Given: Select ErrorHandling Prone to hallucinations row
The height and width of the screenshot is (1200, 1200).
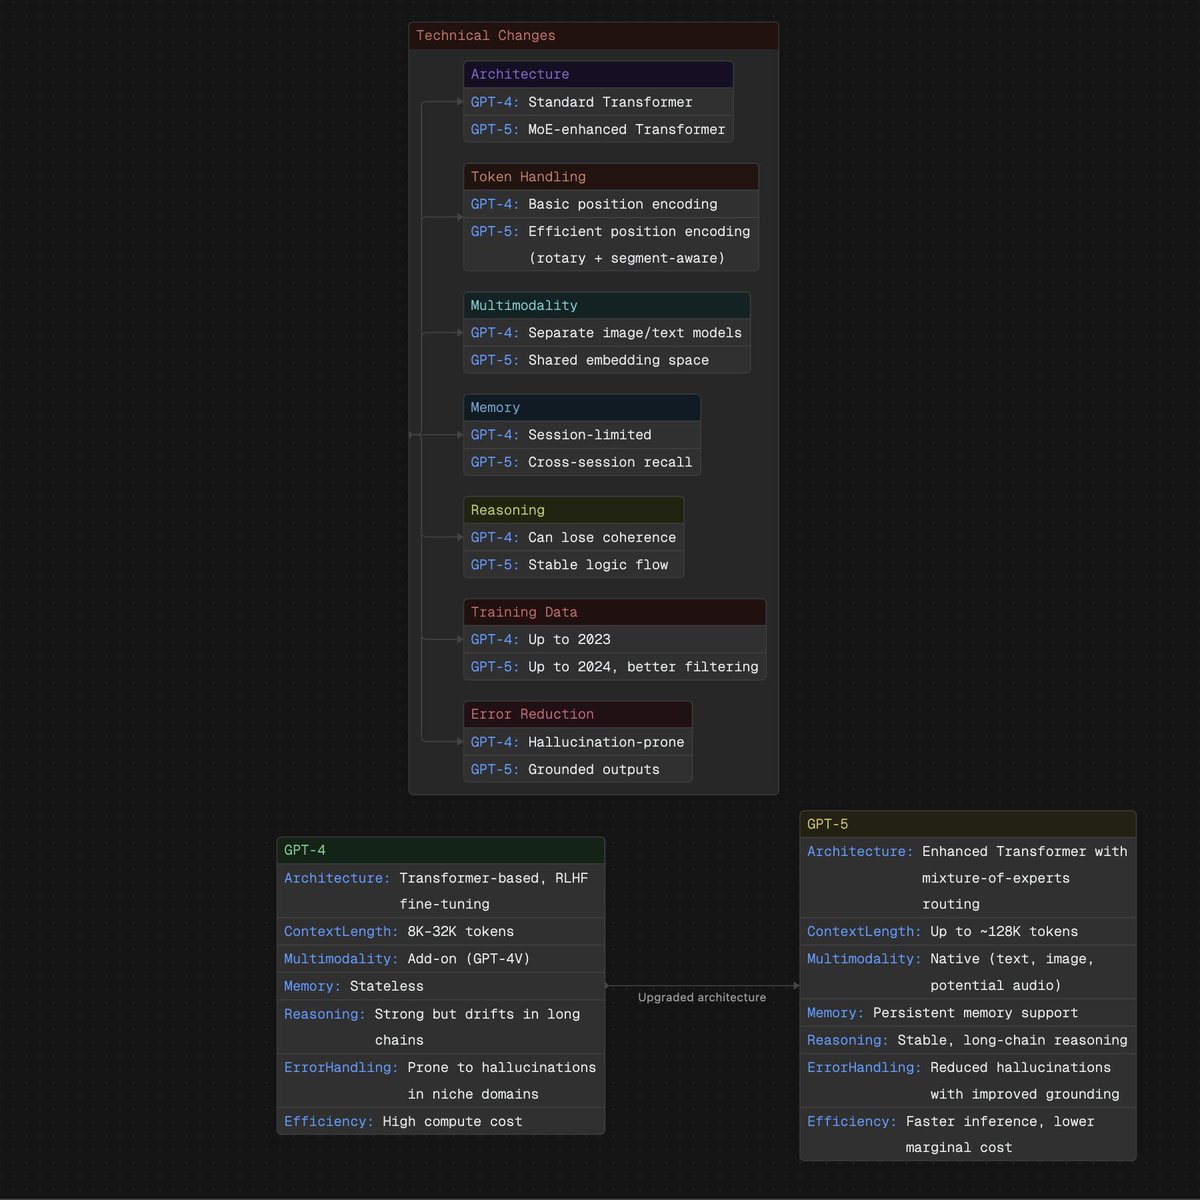Looking at the screenshot, I should click(x=441, y=1081).
